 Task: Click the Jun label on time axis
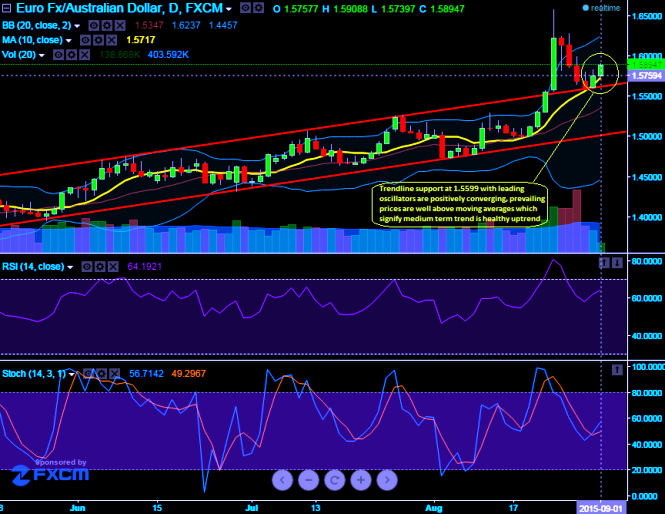coord(78,508)
